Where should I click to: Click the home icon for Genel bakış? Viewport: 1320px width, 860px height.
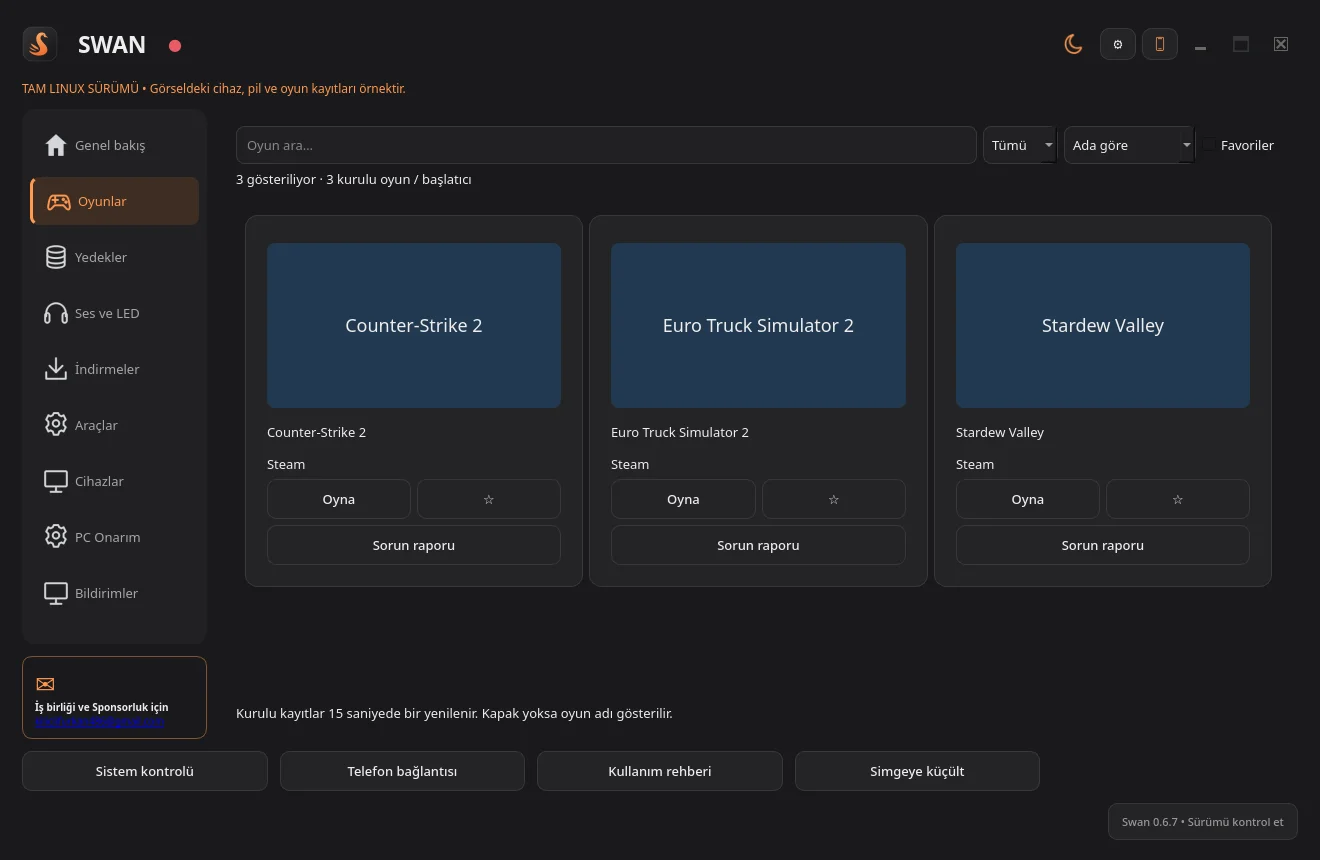click(56, 145)
